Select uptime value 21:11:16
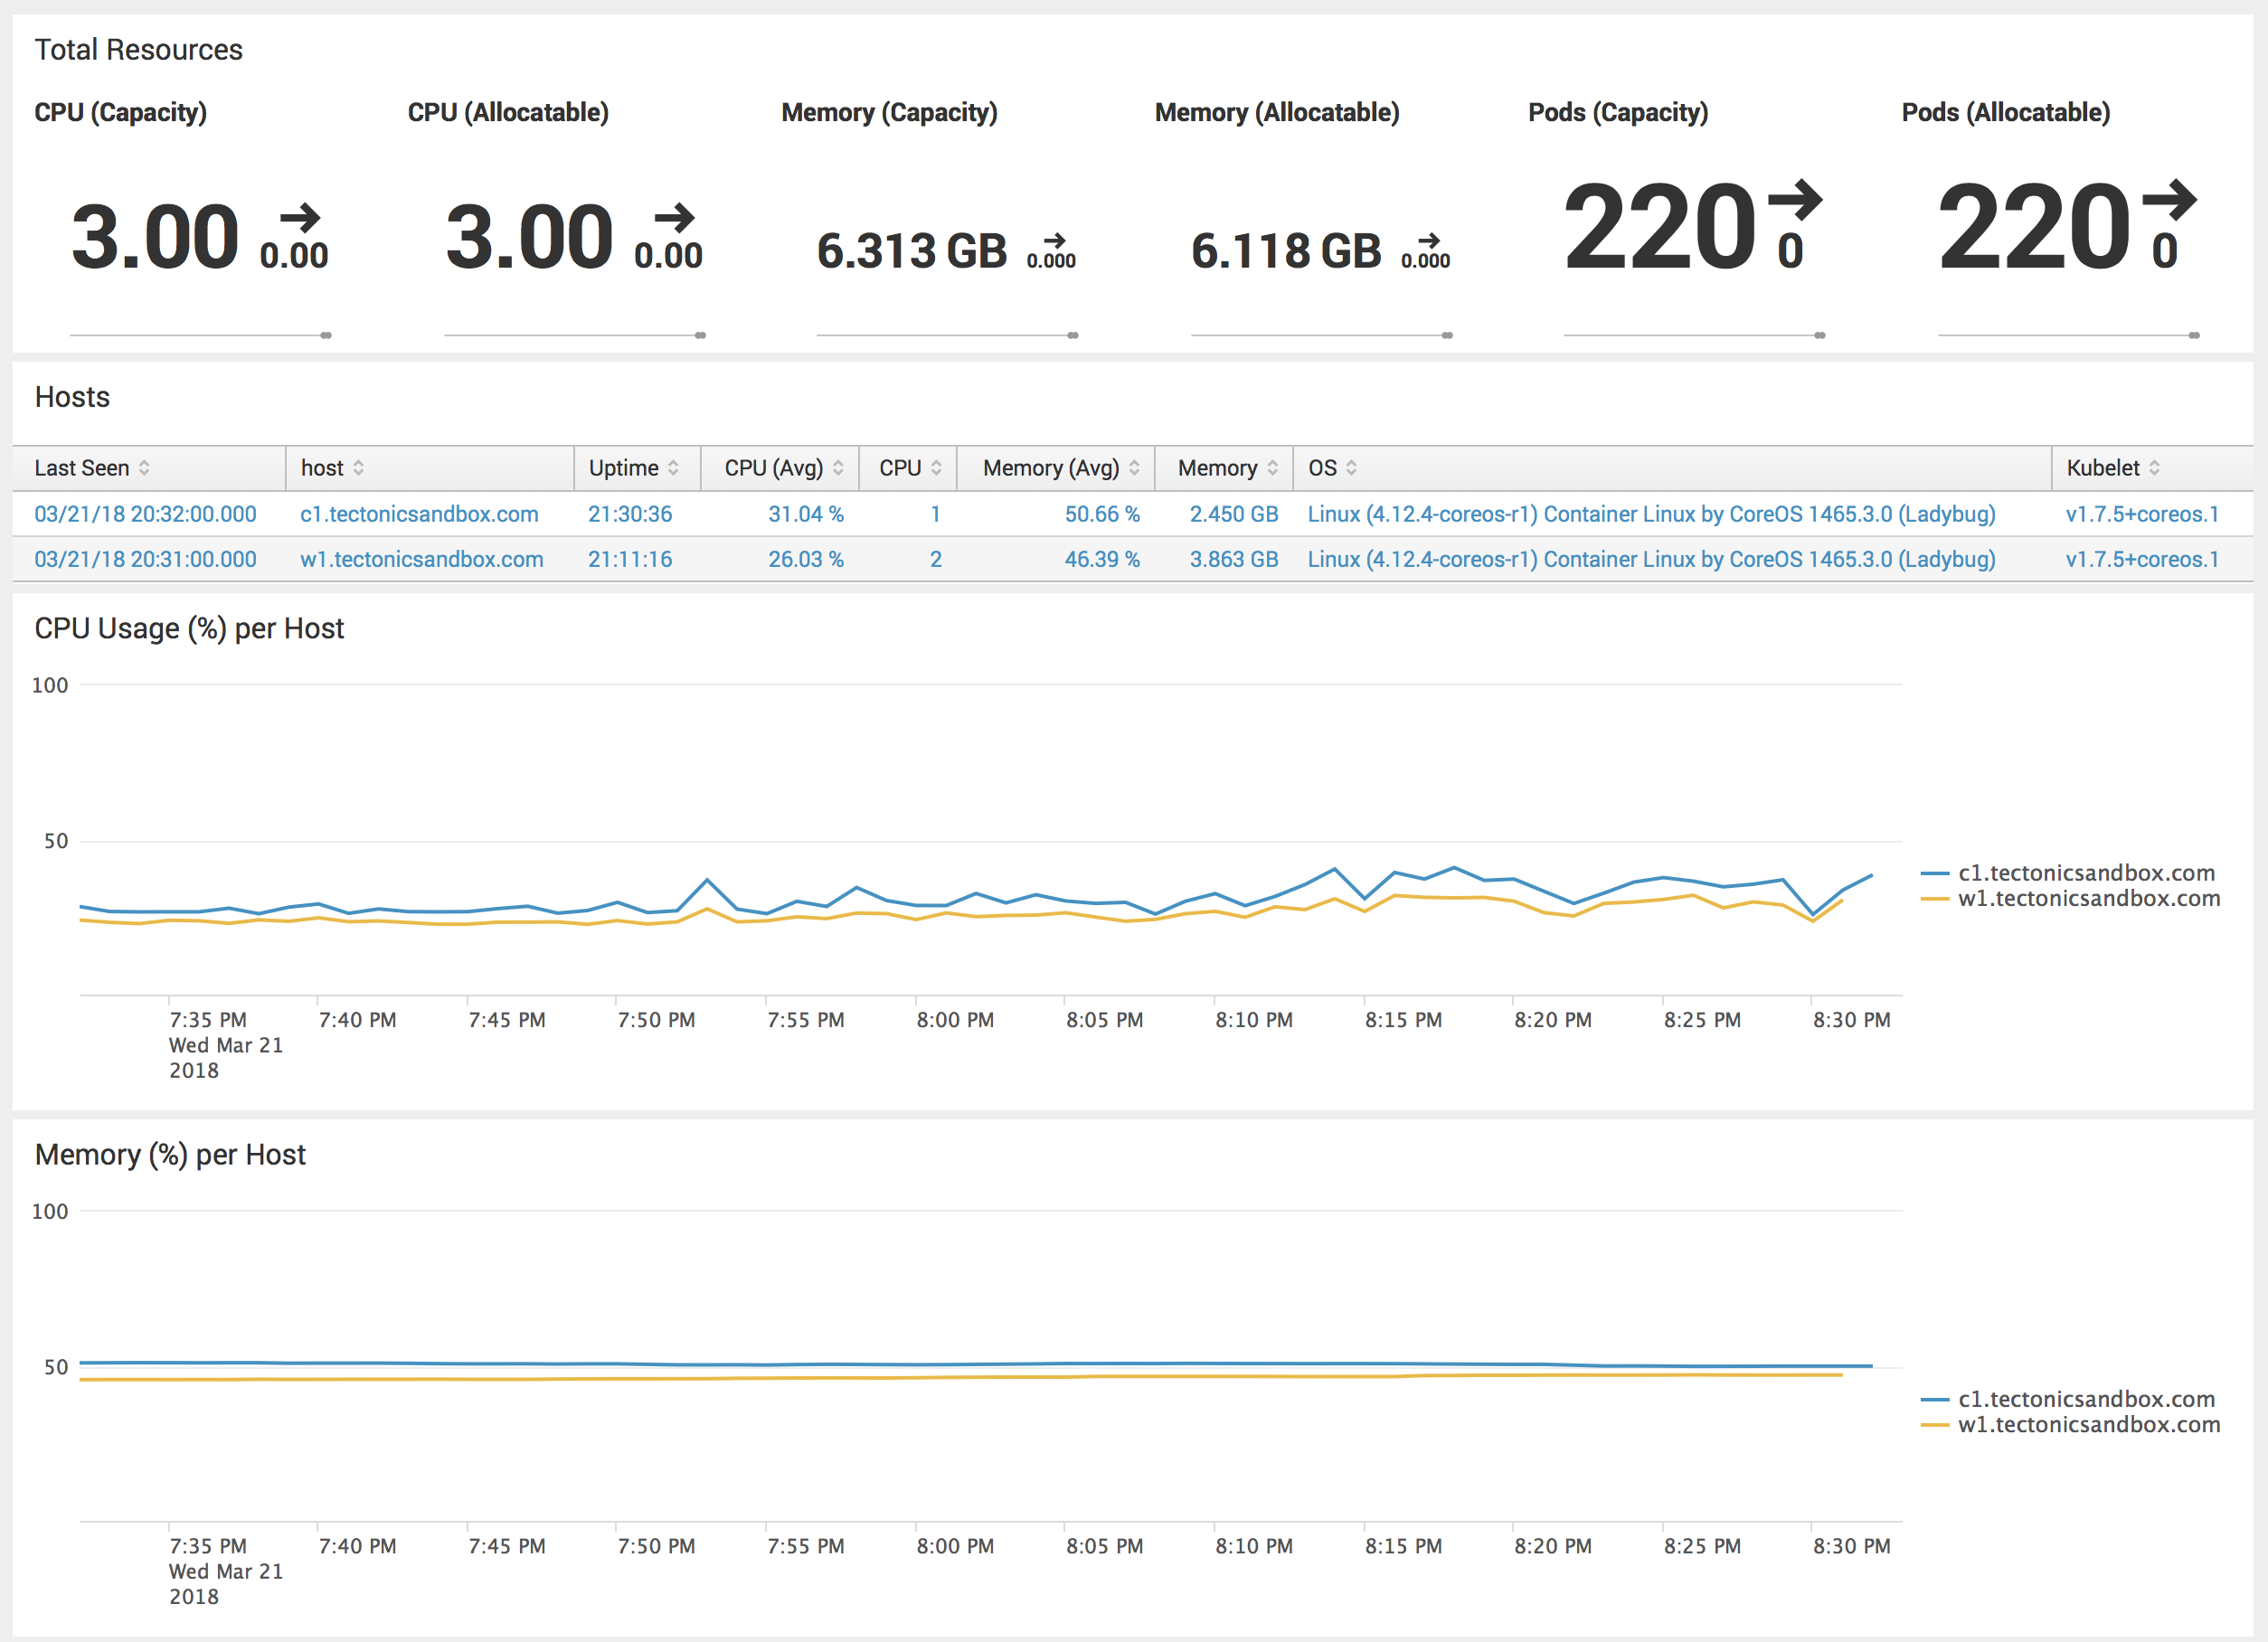 630,559
